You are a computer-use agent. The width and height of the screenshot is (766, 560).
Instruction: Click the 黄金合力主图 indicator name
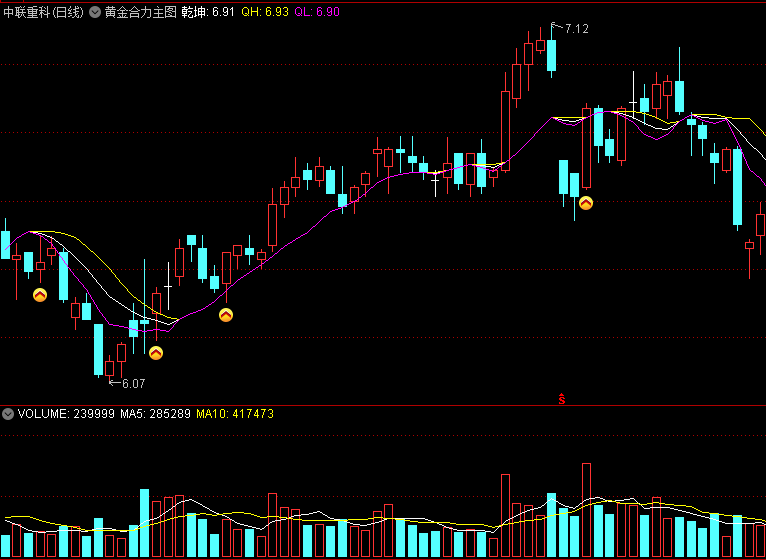pos(140,12)
